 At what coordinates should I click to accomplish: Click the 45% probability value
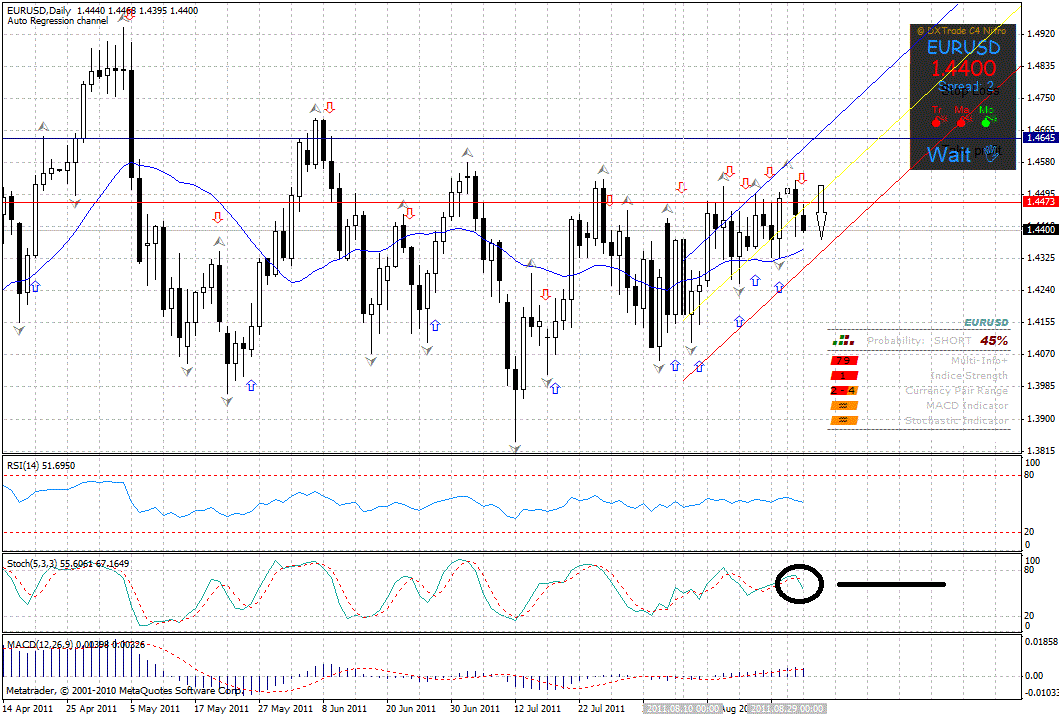[x=994, y=340]
